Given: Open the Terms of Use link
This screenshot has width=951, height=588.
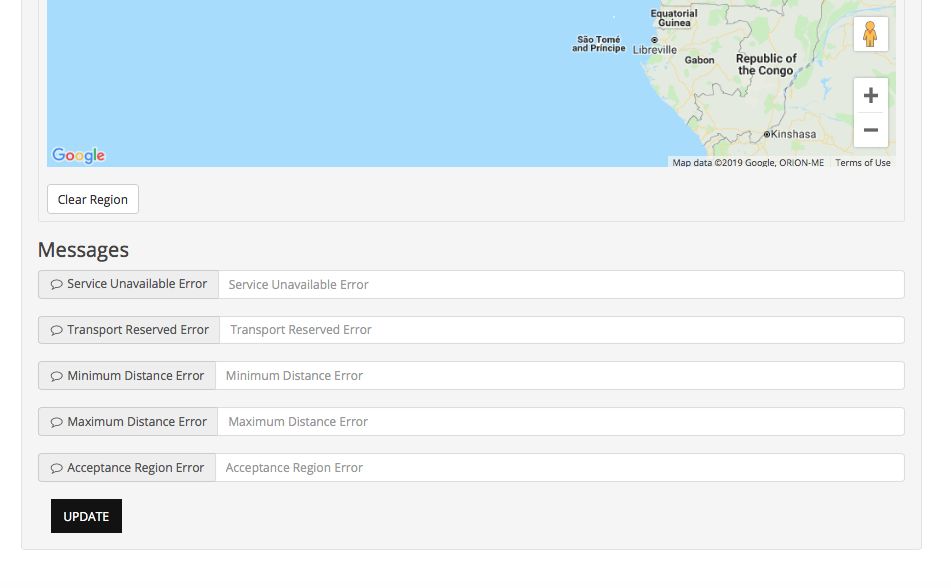Looking at the screenshot, I should click(862, 163).
